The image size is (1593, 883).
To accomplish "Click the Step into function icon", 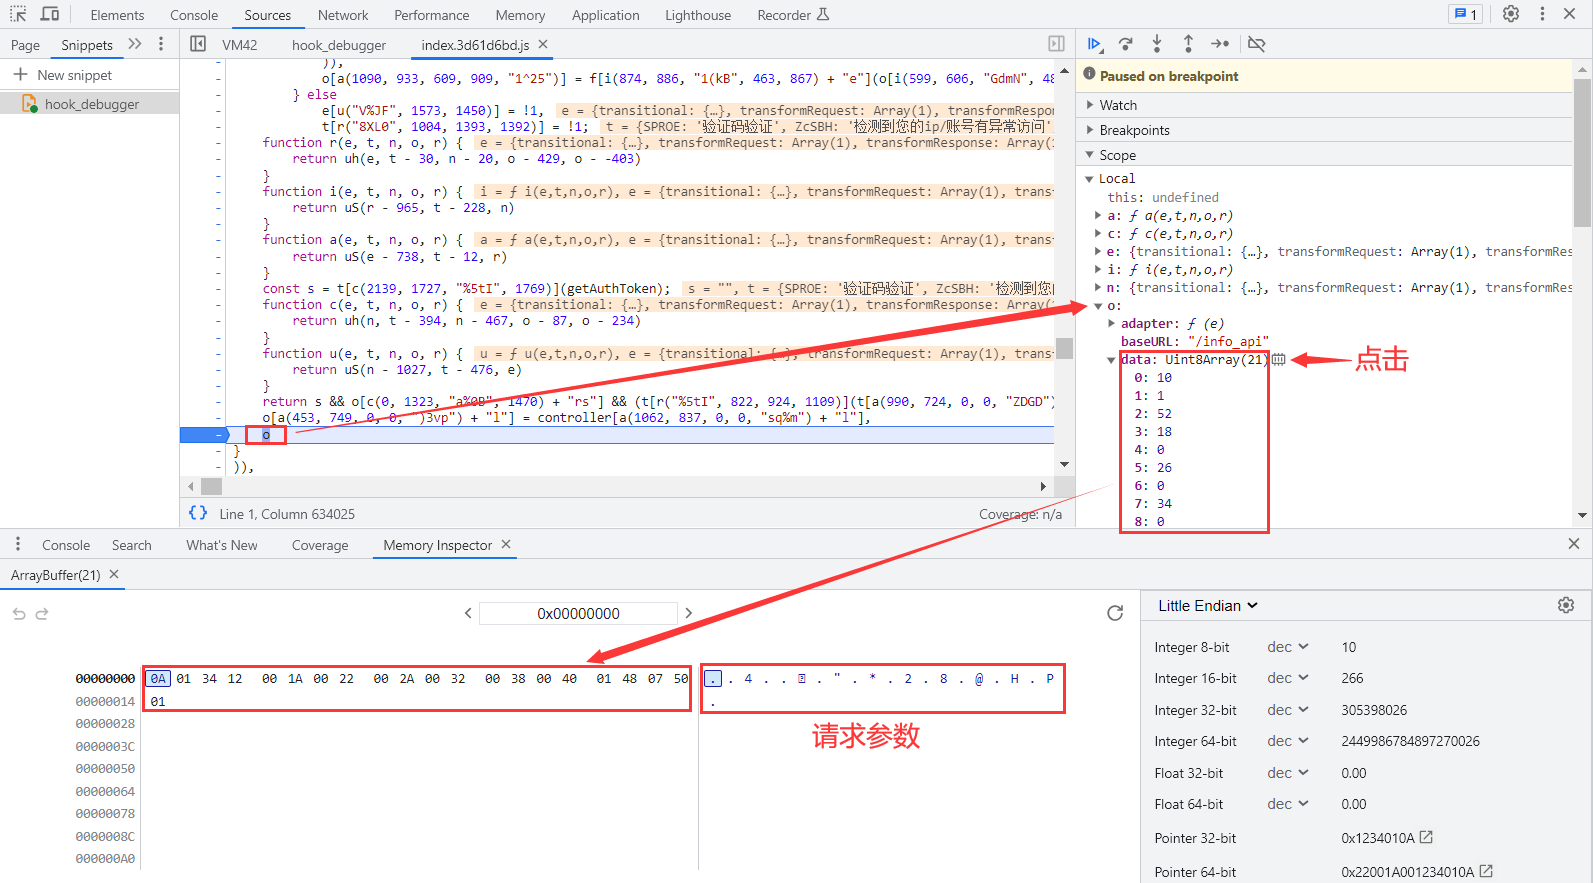I will (1157, 44).
